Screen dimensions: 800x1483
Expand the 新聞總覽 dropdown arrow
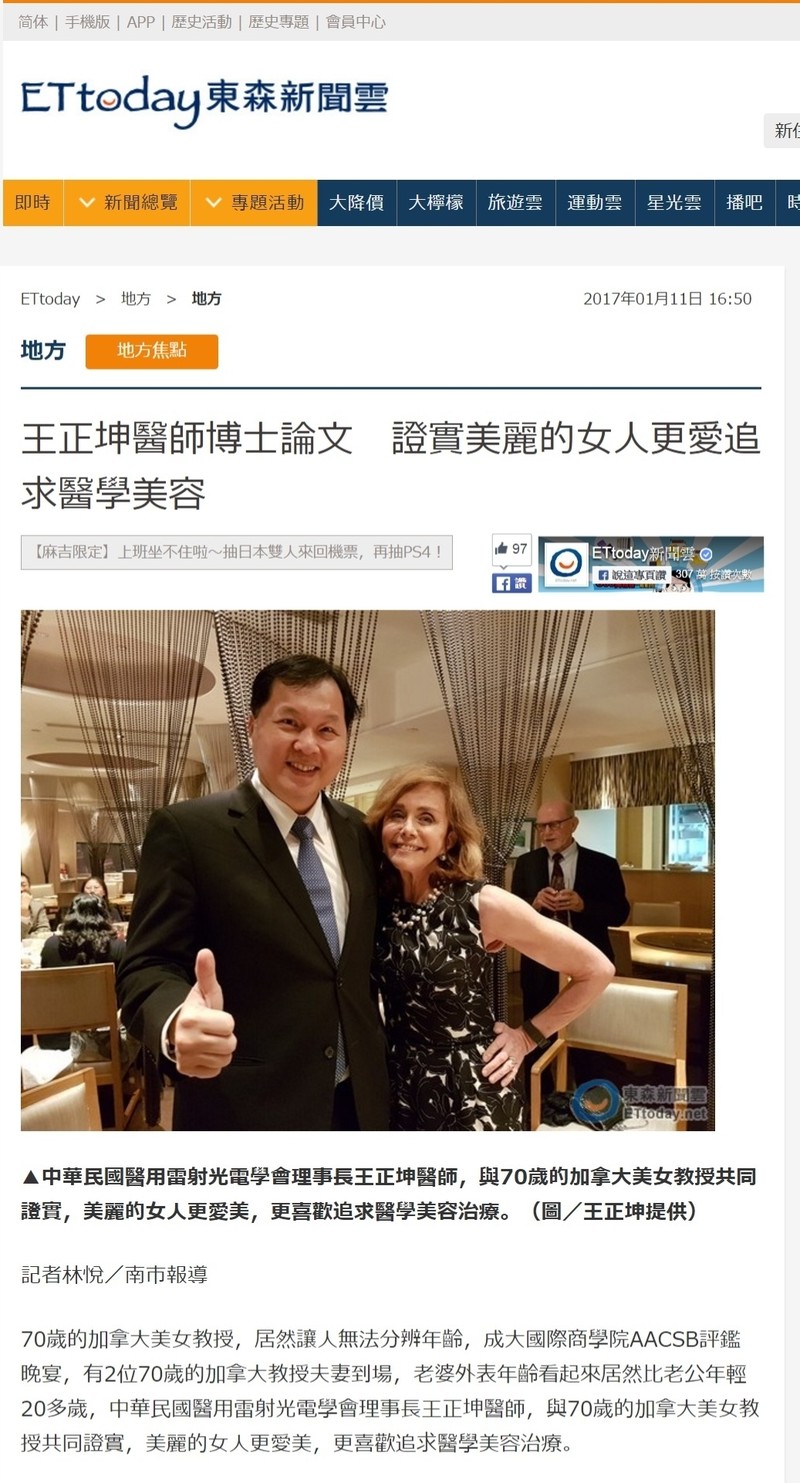pyautogui.click(x=88, y=202)
